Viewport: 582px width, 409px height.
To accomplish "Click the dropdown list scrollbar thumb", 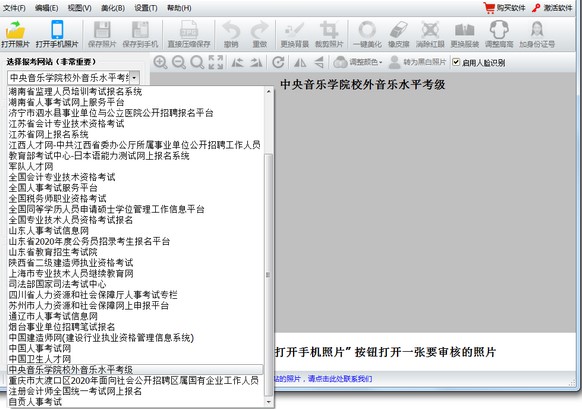I will (268, 275).
